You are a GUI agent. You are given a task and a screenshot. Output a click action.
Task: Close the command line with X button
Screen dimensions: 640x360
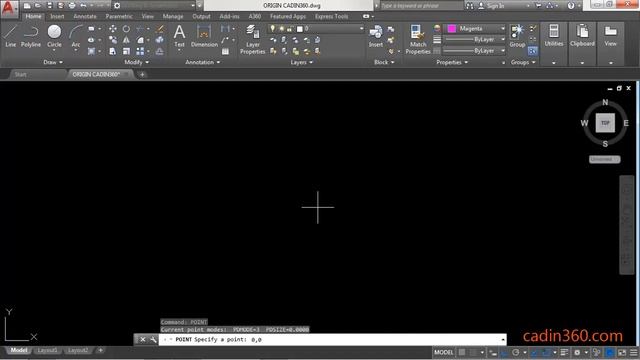[x=143, y=339]
